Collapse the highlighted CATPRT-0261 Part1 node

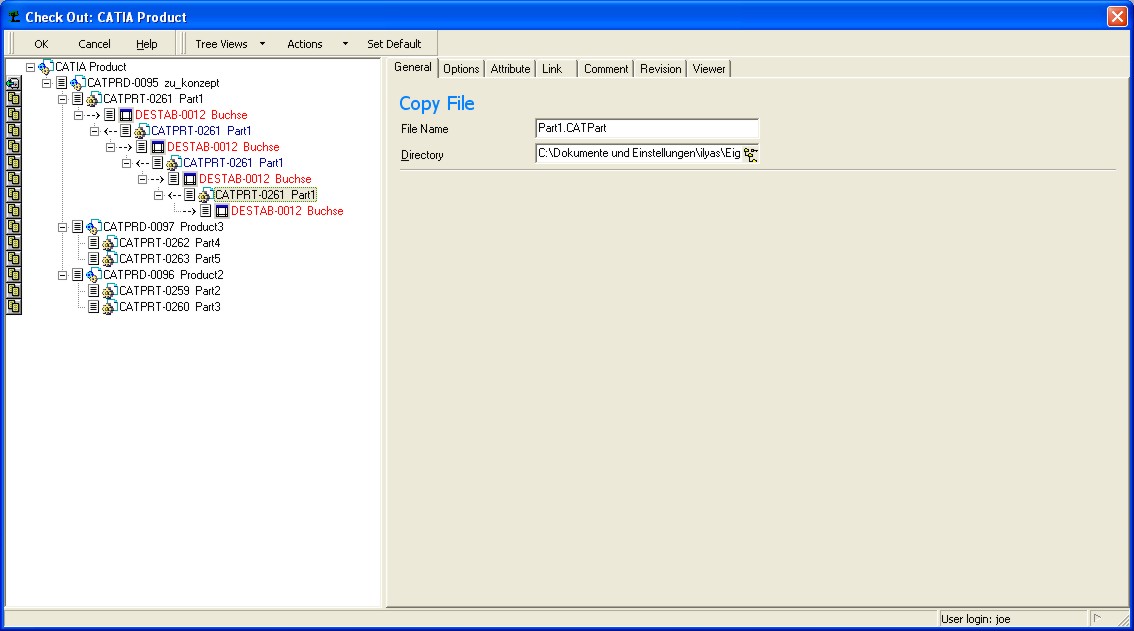[x=158, y=195]
